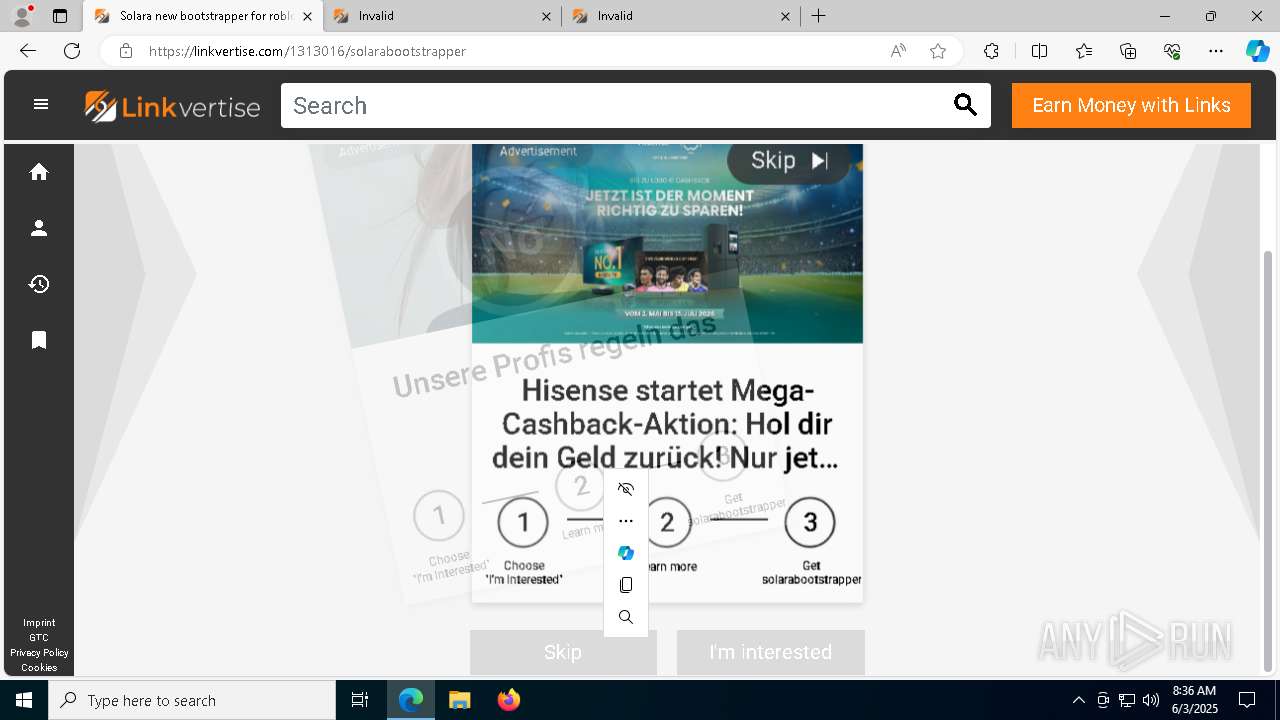Close the Solara new bootstrapper tab

coord(307,16)
